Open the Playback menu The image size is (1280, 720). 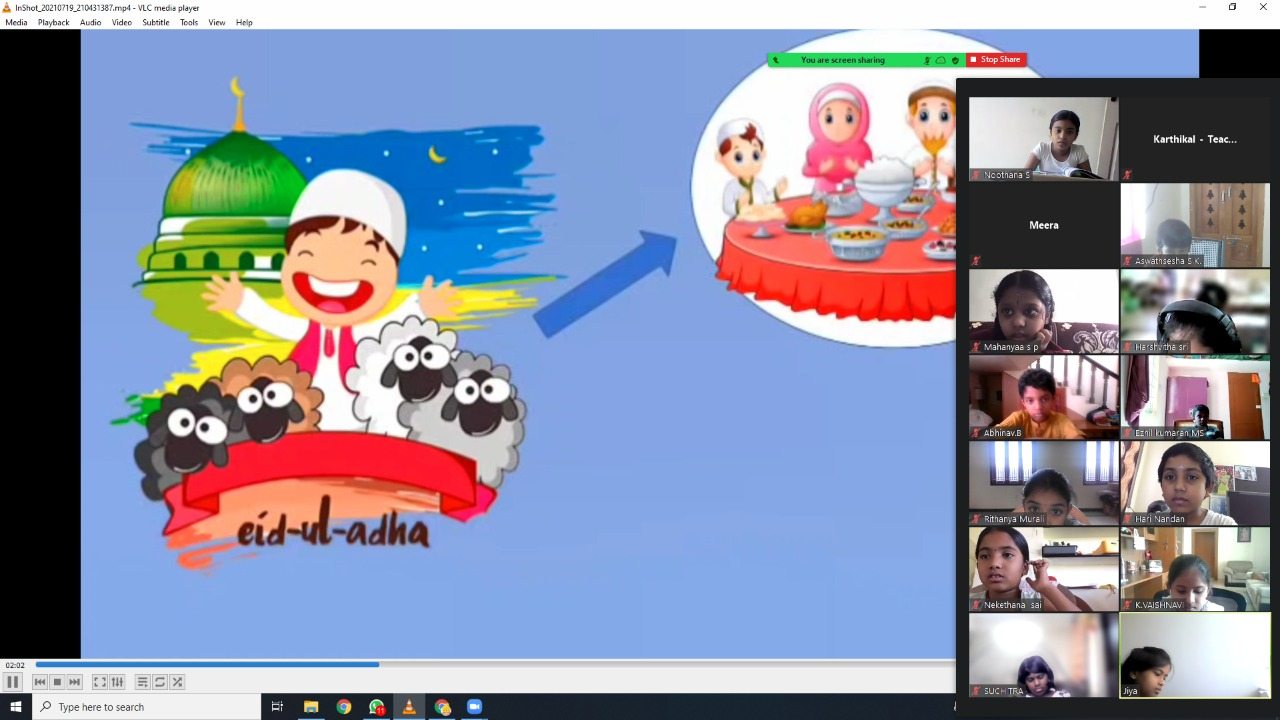tap(54, 22)
